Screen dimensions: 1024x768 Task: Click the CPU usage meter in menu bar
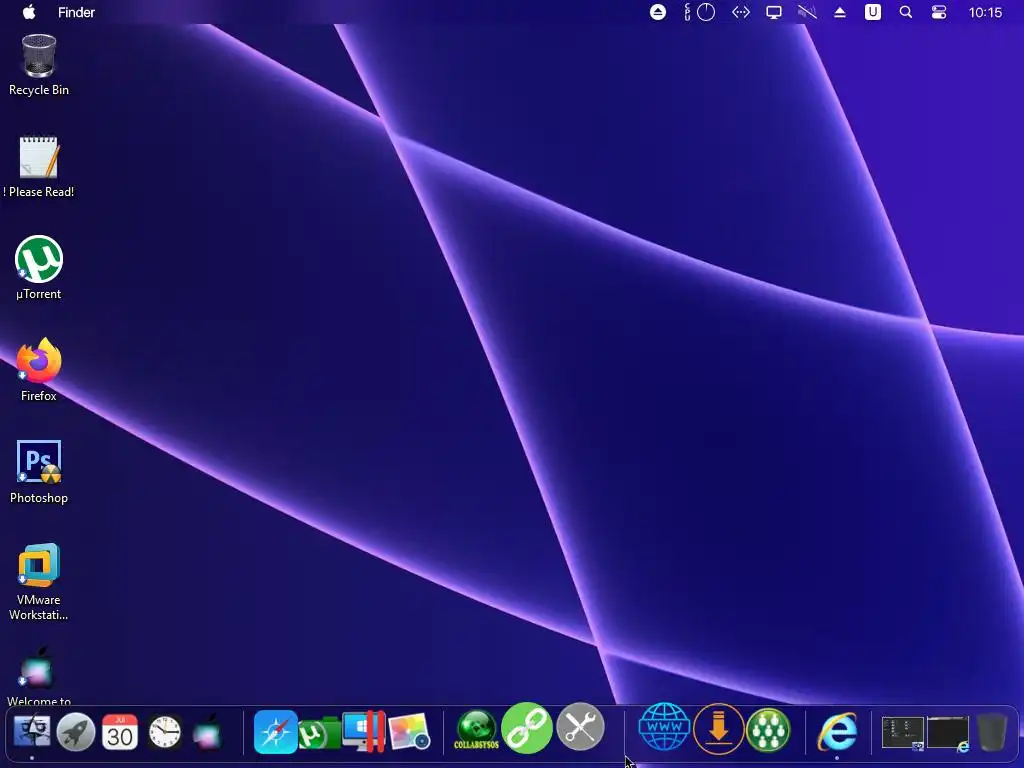click(x=699, y=12)
